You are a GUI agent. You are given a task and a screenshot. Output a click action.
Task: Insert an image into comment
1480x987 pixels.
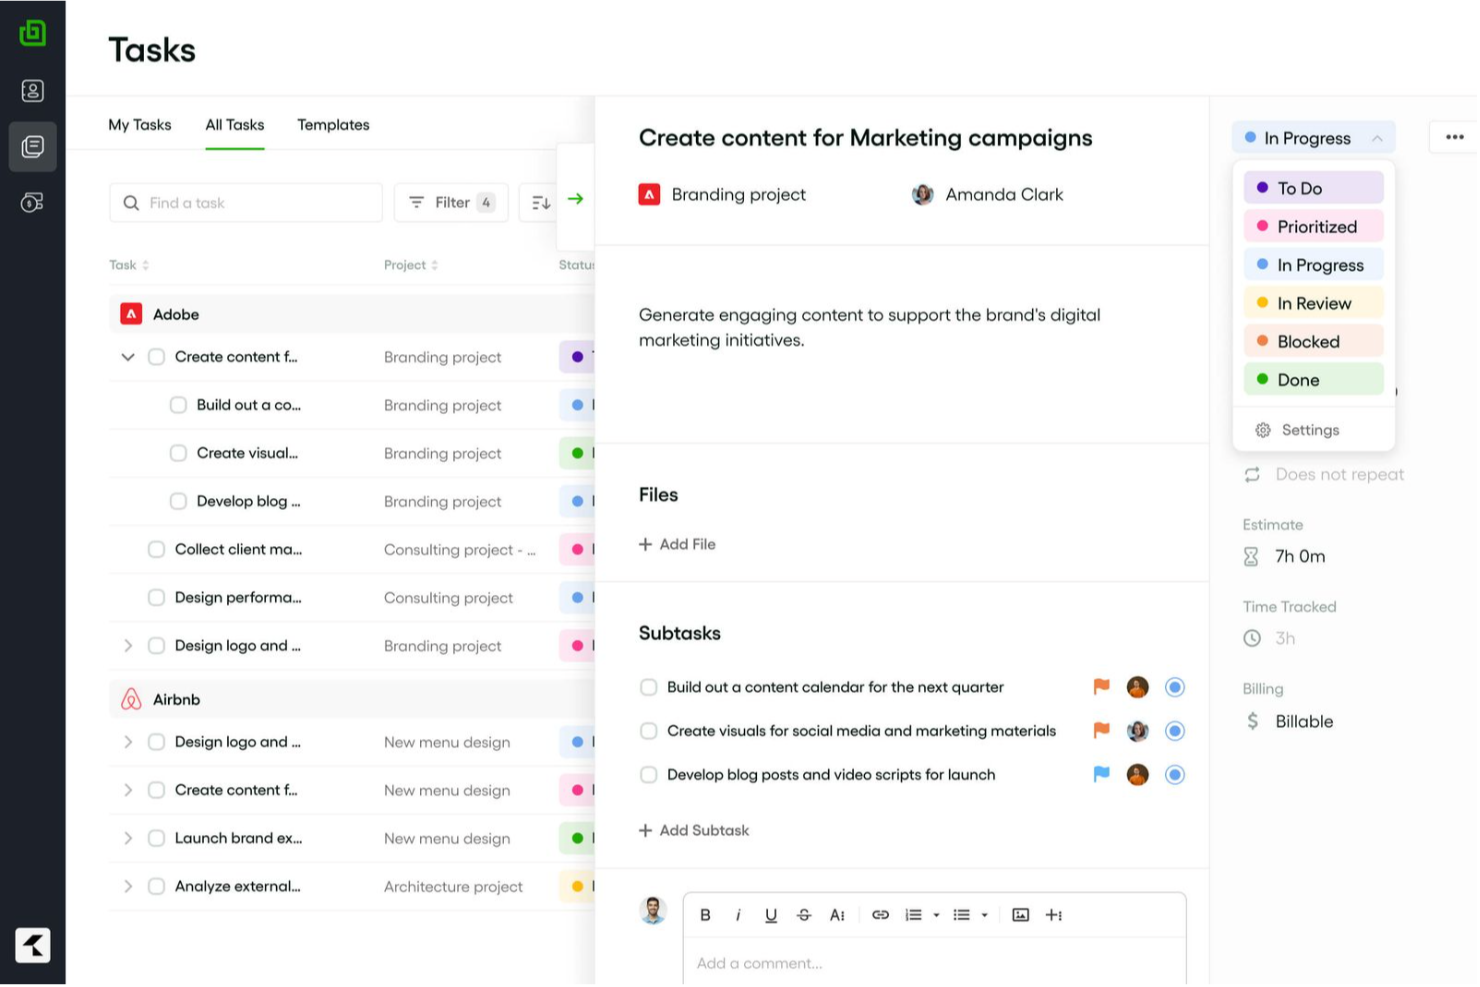click(x=1020, y=915)
